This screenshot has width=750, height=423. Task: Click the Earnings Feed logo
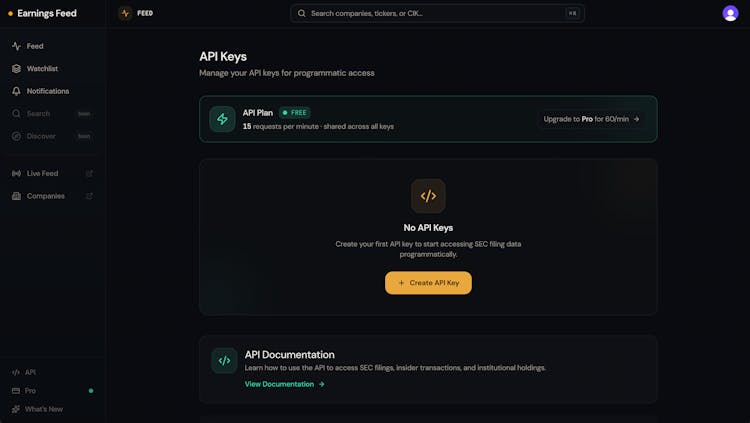pos(42,13)
